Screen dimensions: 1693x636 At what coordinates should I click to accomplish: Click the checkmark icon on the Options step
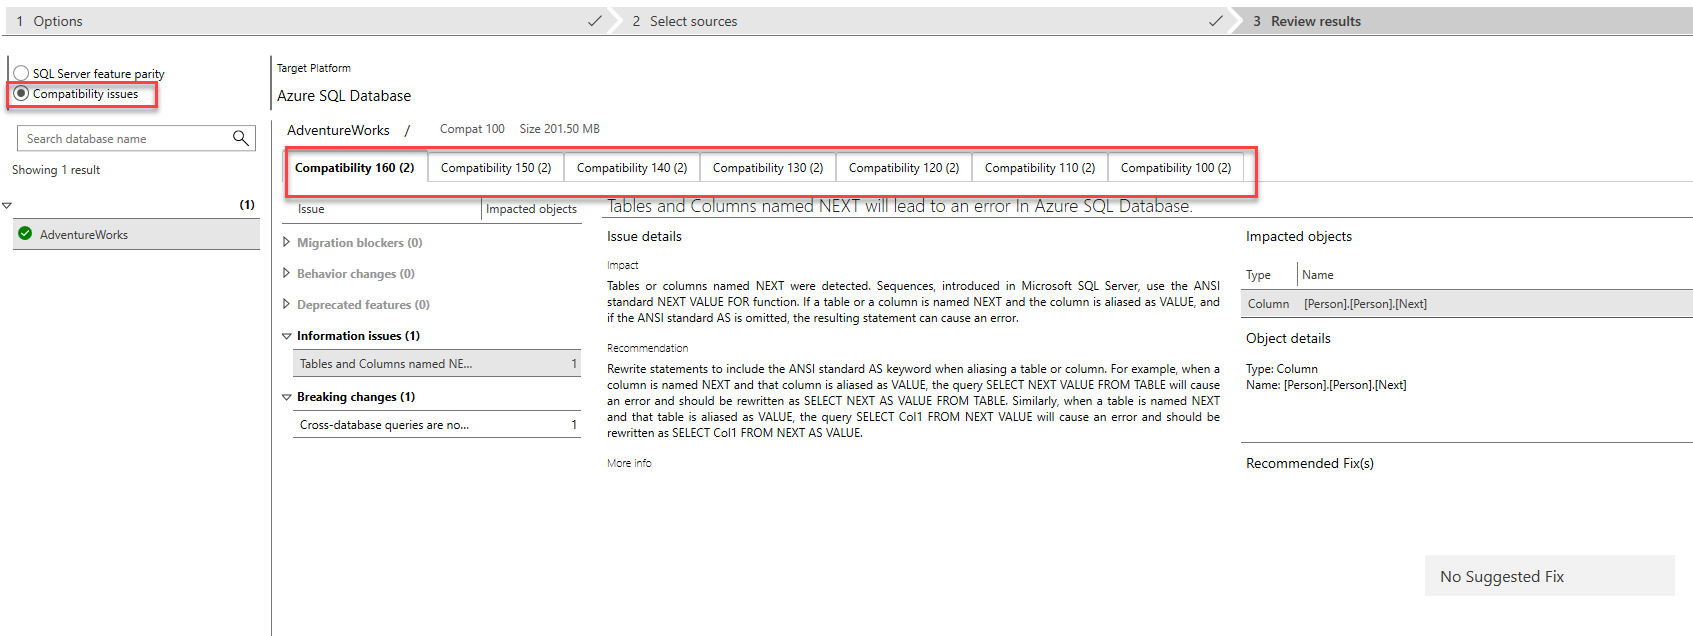[x=595, y=20]
